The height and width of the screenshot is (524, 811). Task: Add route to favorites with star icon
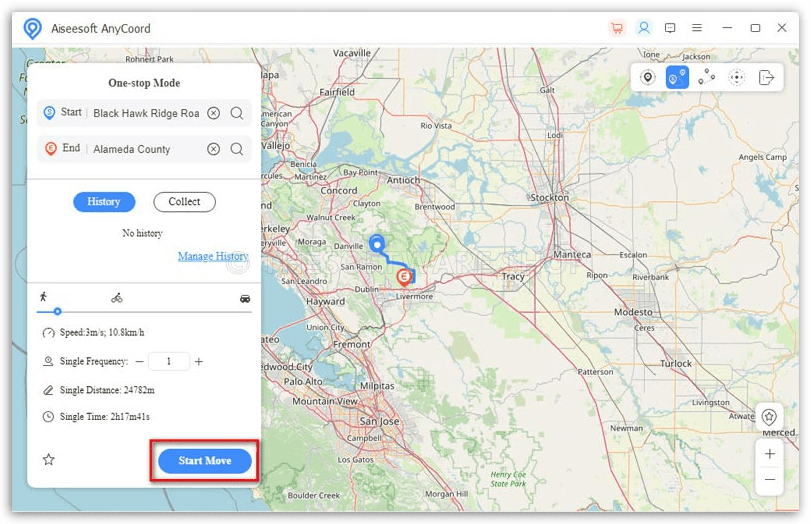click(x=49, y=459)
